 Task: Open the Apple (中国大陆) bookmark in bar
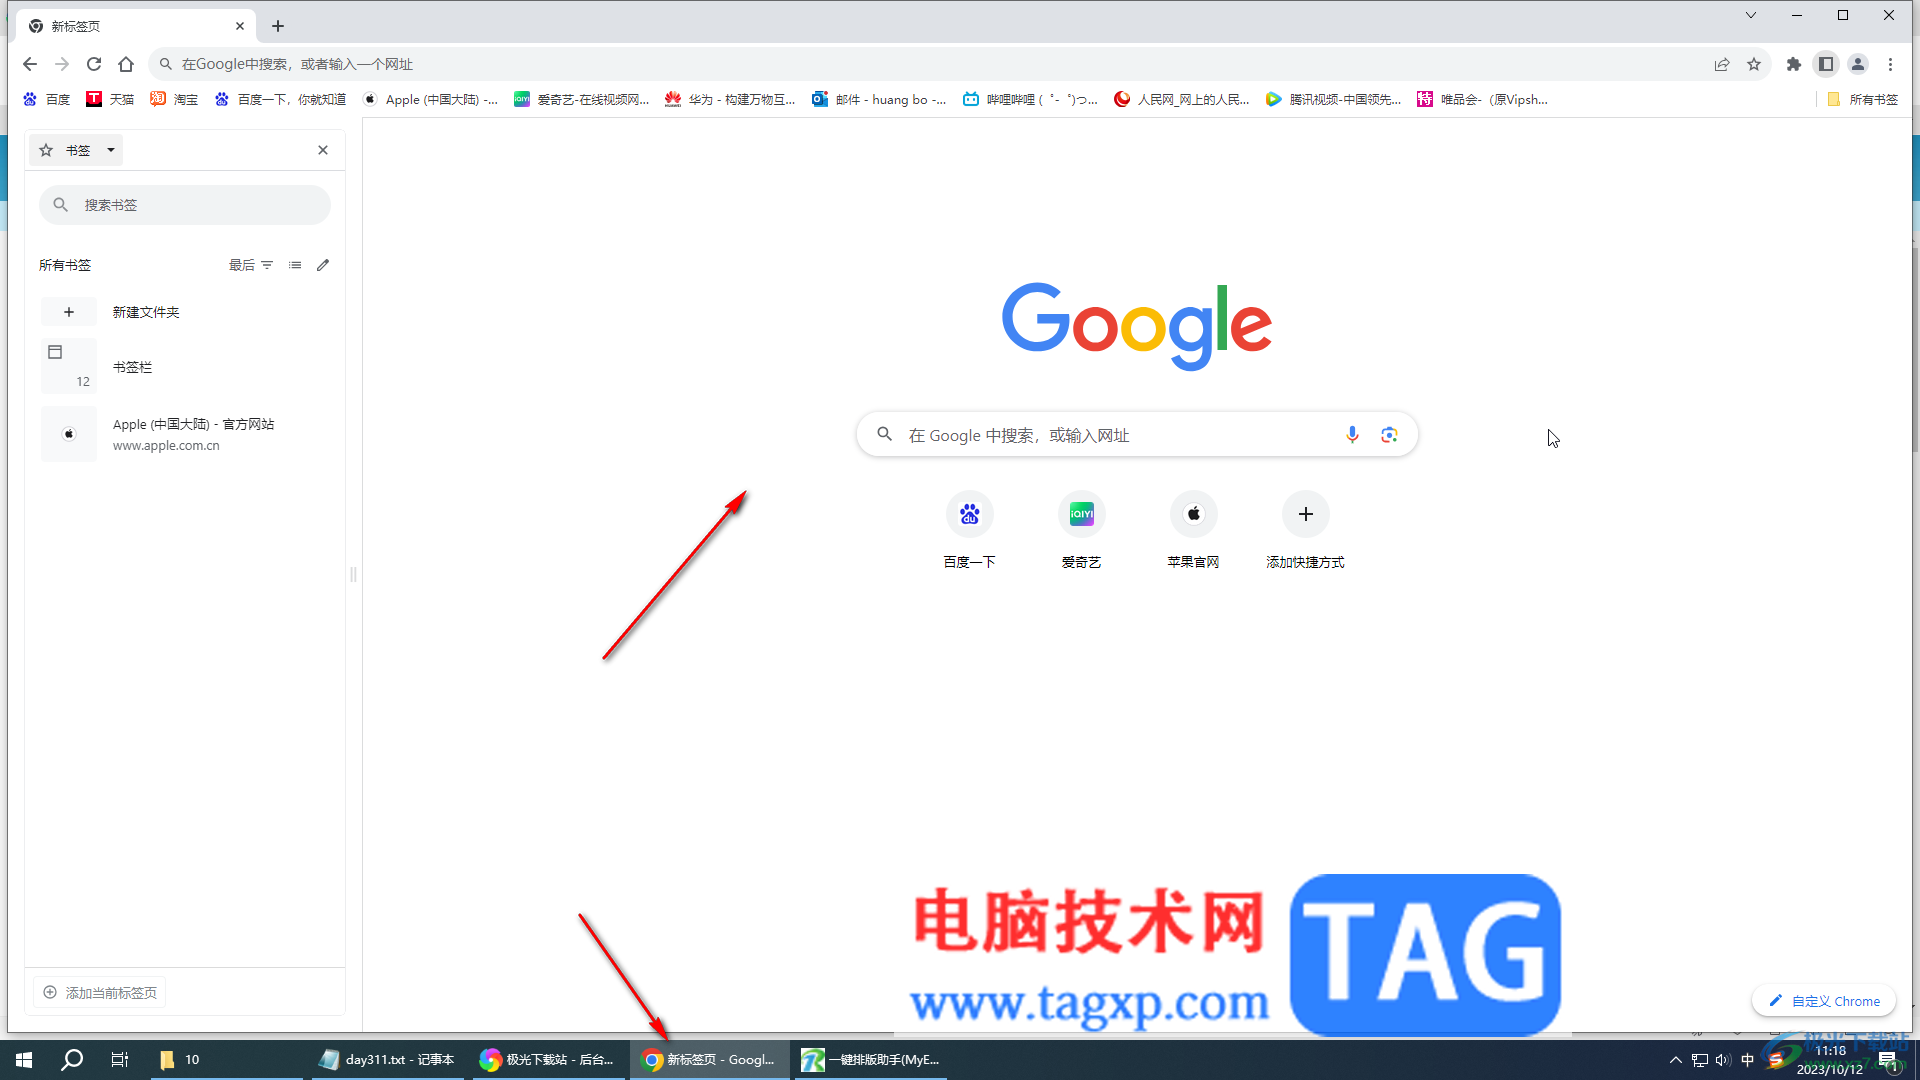coord(430,99)
